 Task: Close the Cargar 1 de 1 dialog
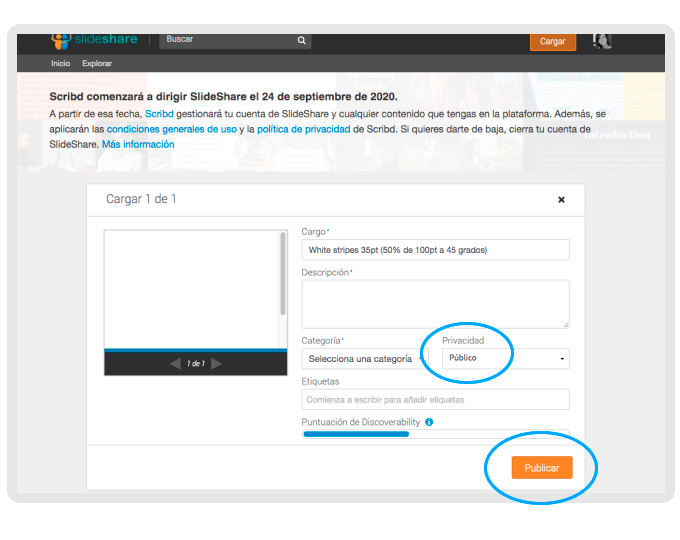(561, 200)
